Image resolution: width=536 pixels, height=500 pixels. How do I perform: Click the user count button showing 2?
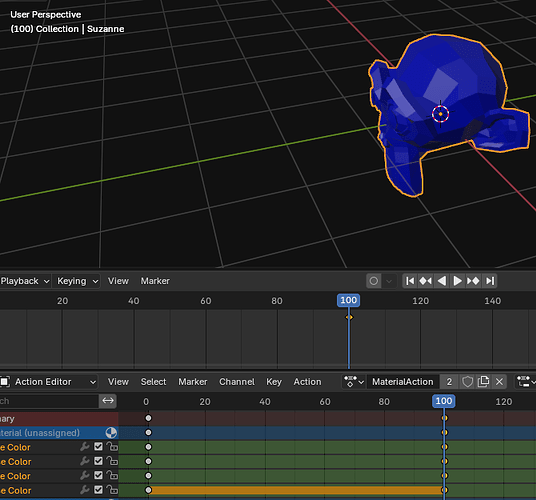[449, 382]
